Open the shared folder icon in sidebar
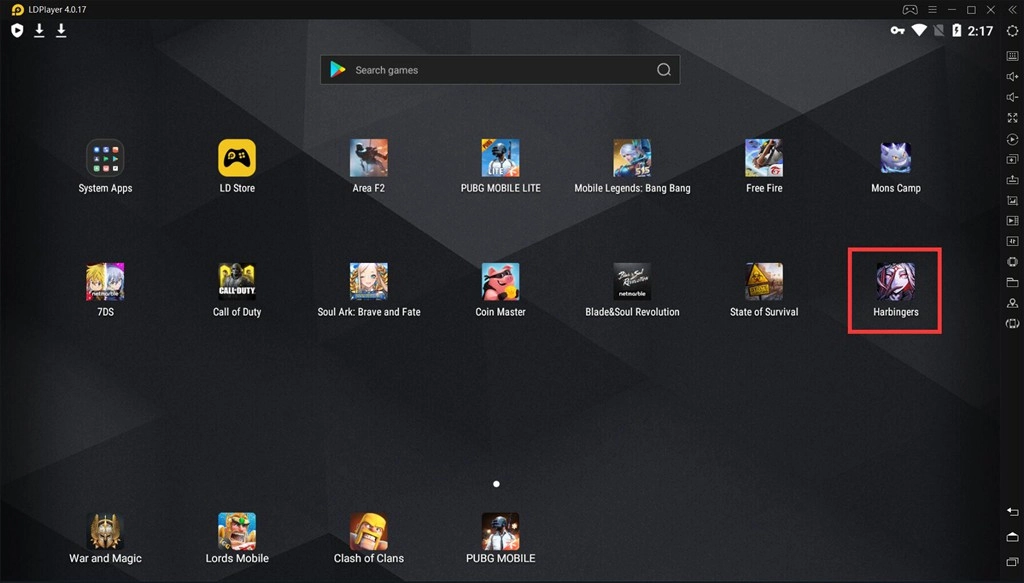The image size is (1024, 583). (x=1012, y=282)
